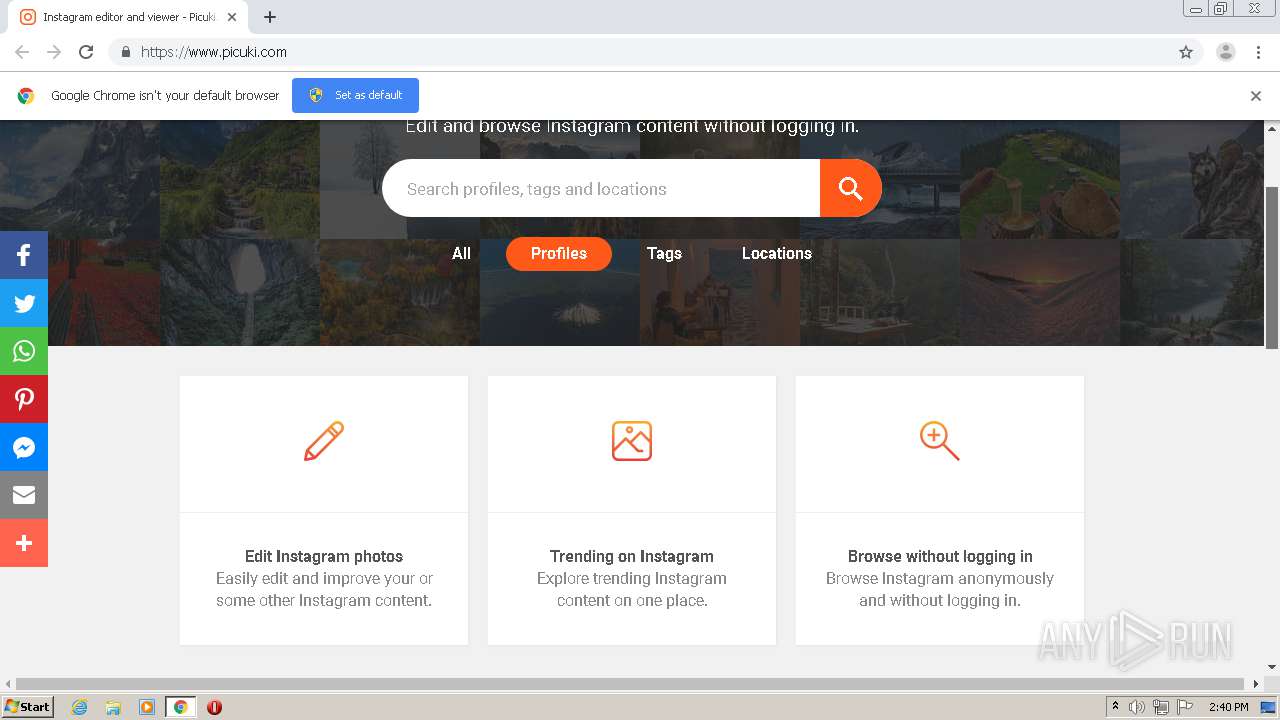Image resolution: width=1280 pixels, height=720 pixels.
Task: Open volume control in system tray
Action: (x=1137, y=707)
